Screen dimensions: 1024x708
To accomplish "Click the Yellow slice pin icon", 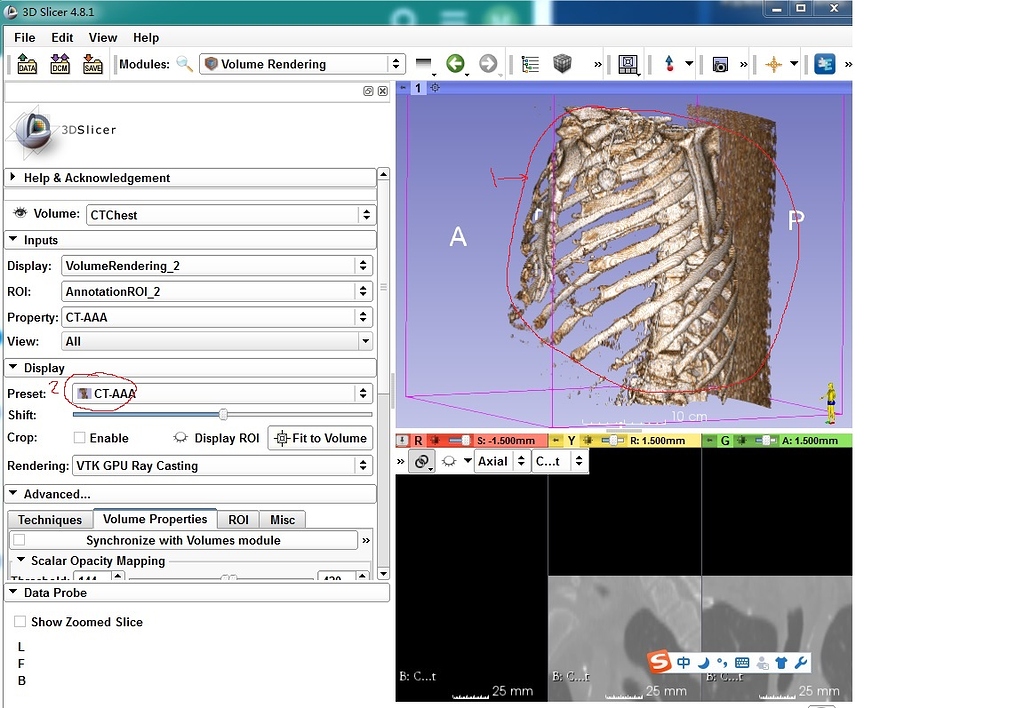I will point(556,441).
